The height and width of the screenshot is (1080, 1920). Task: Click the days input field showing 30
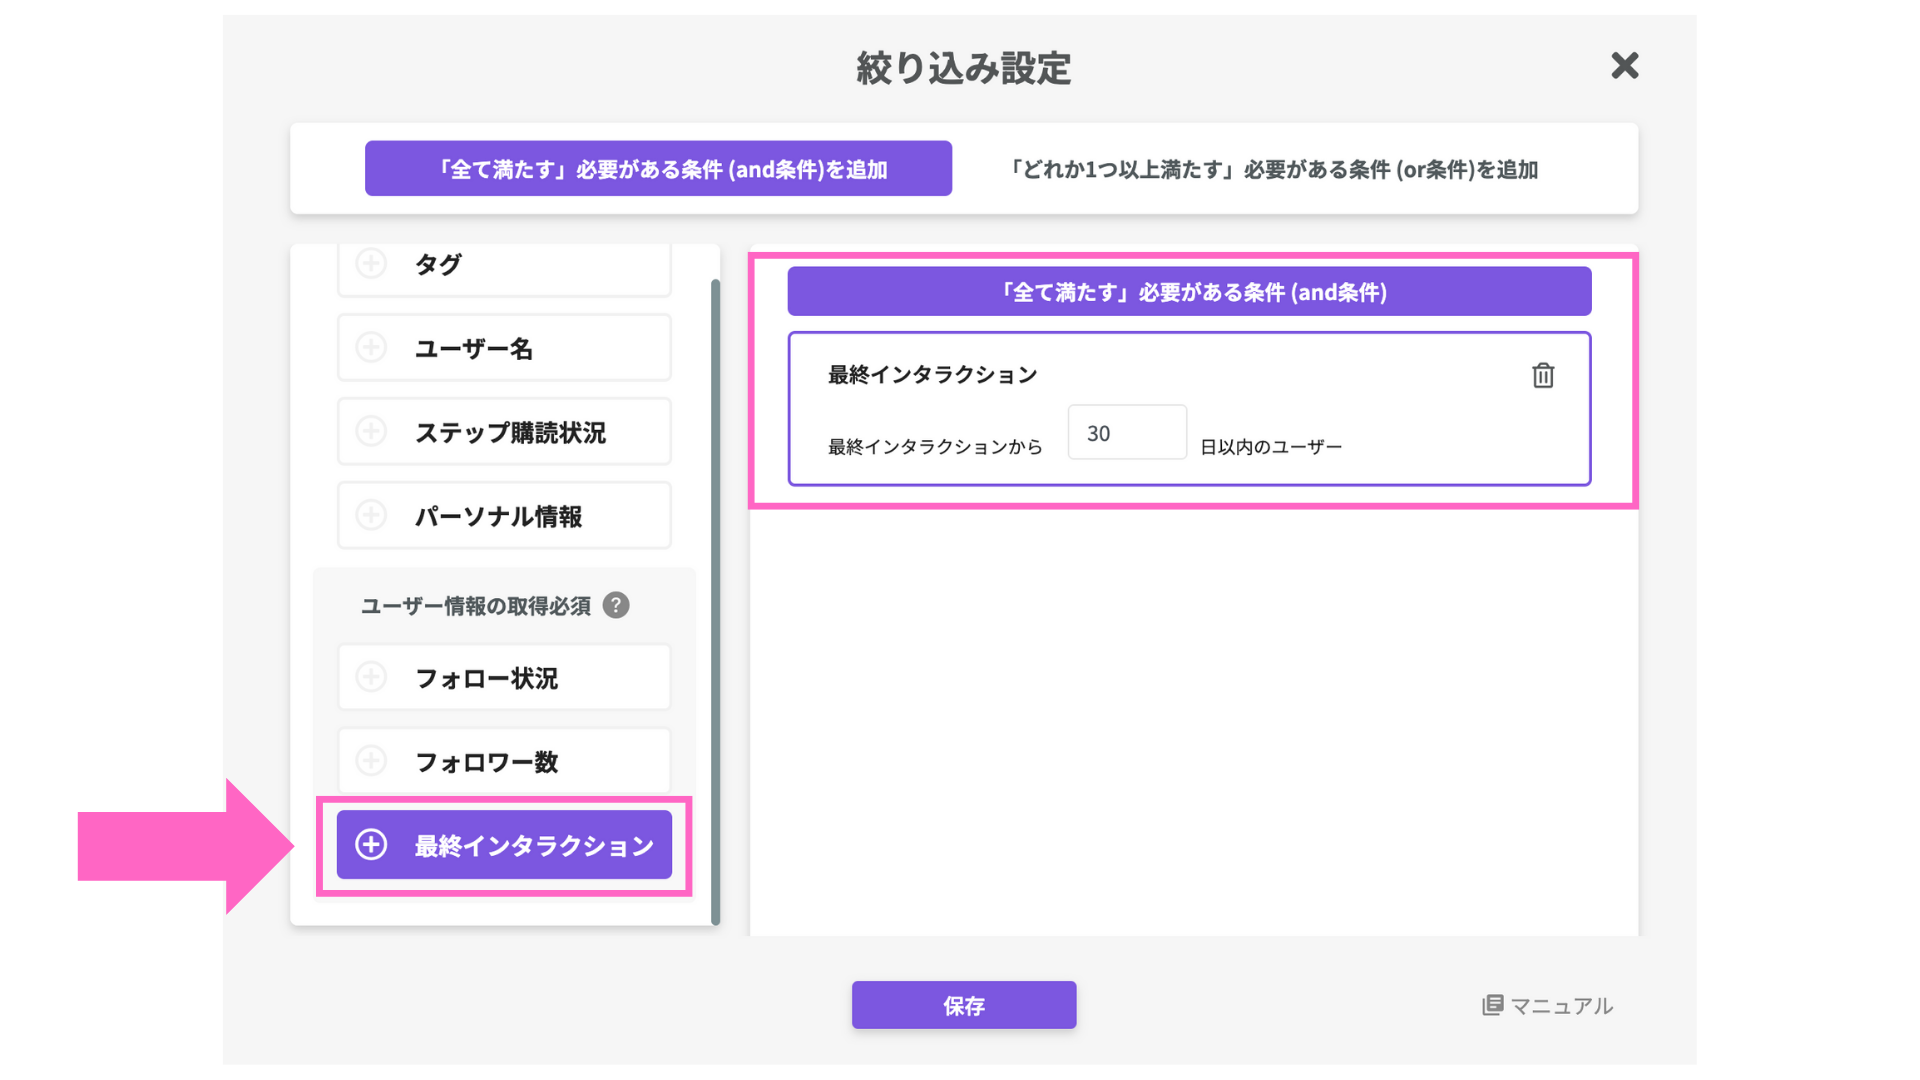[1126, 433]
